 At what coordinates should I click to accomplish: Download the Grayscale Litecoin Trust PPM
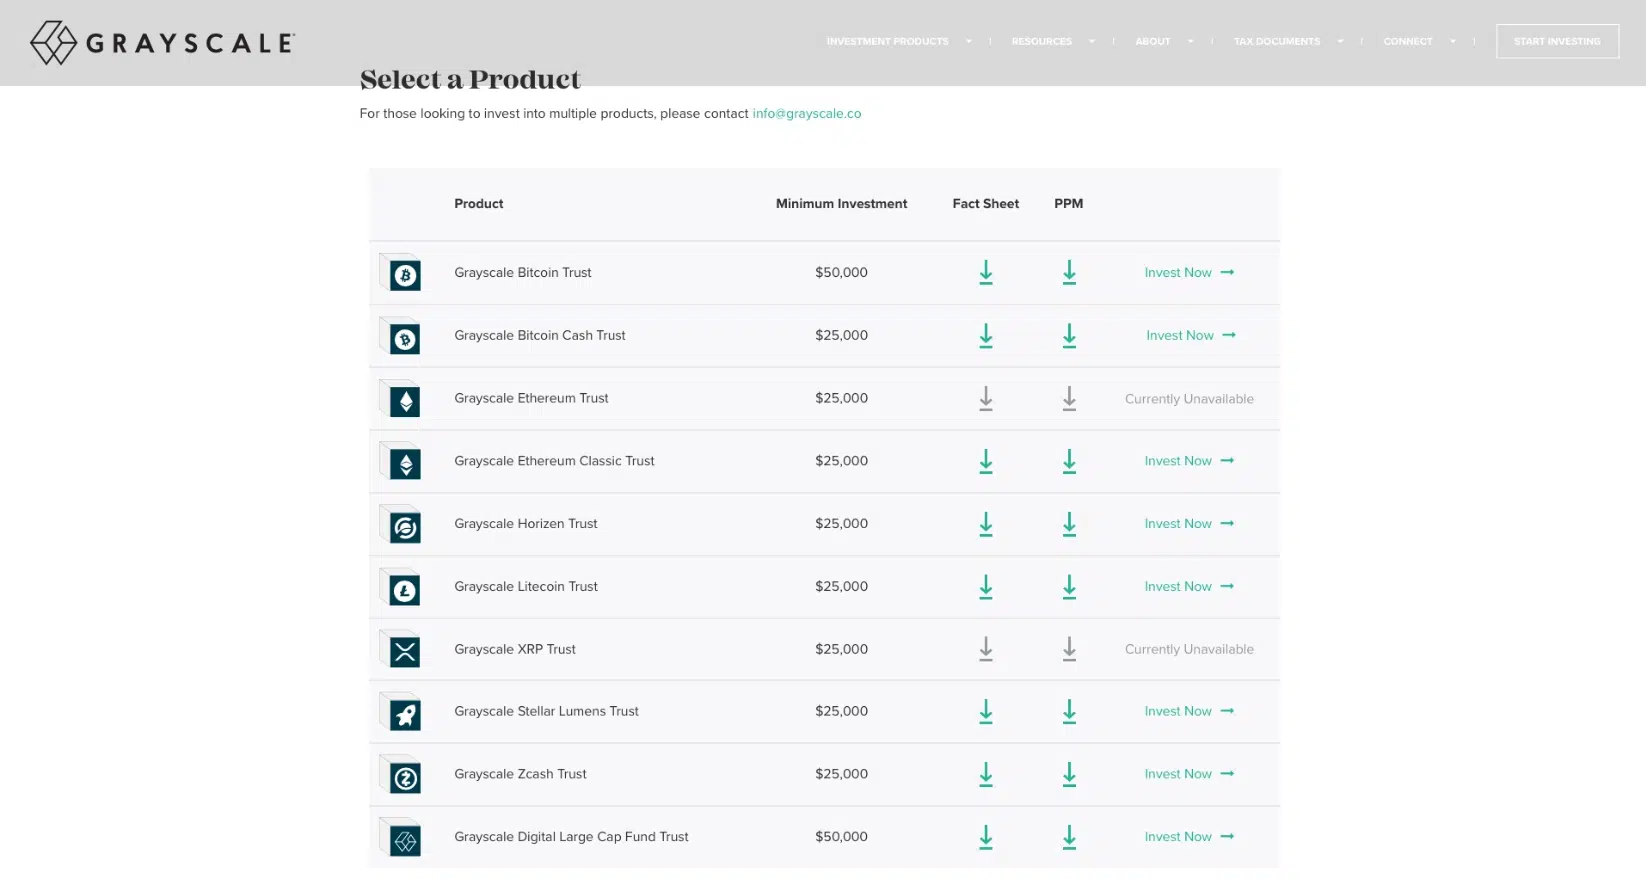[1069, 587]
